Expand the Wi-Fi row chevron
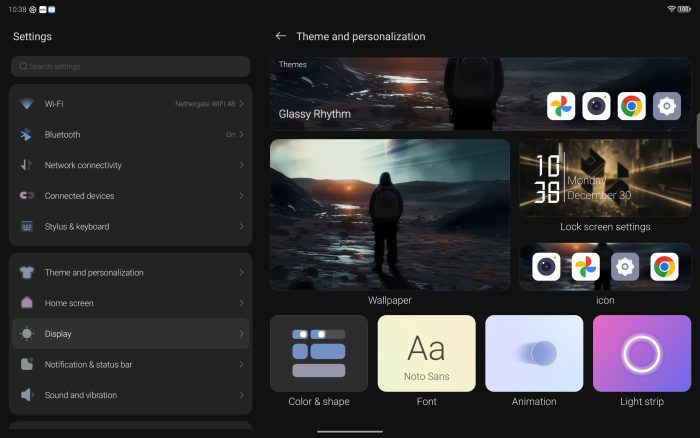Screen dimensions: 700x438 click(x=241, y=104)
